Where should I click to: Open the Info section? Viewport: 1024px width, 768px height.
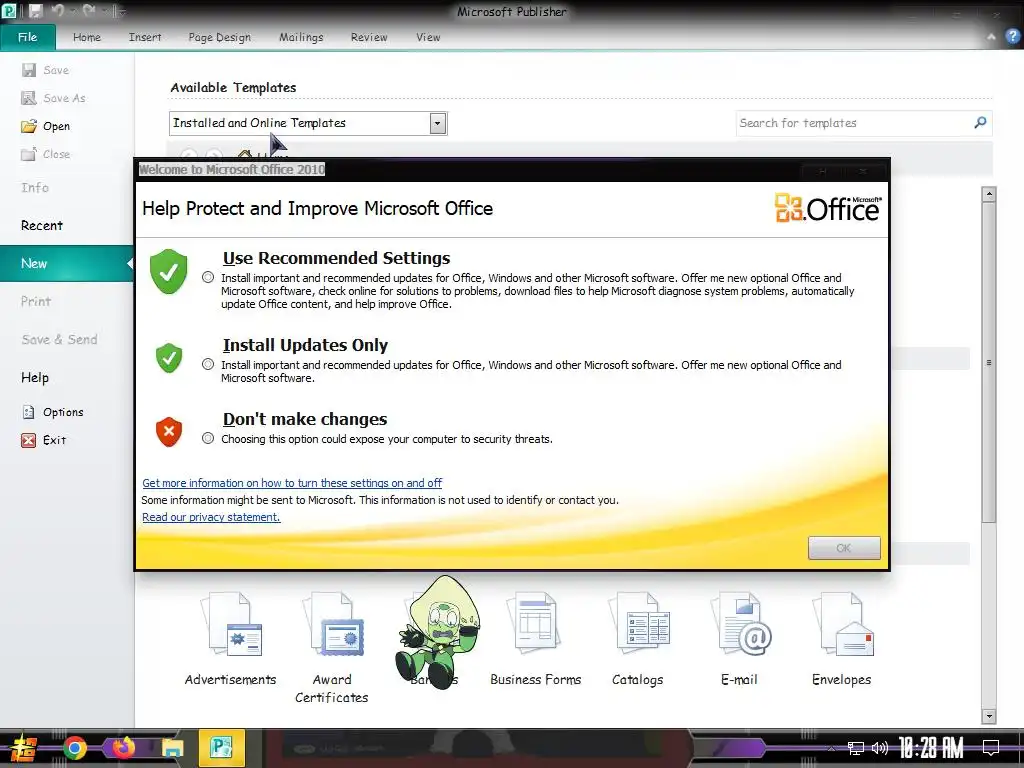click(x=35, y=187)
